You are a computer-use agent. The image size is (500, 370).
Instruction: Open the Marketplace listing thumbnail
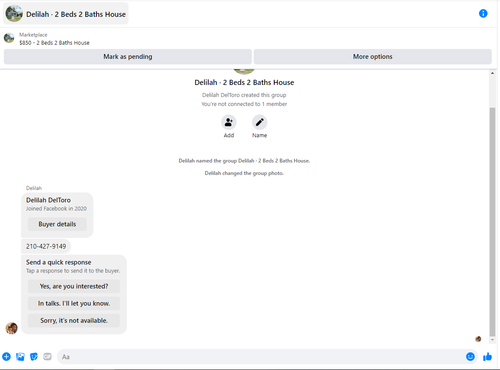9,38
